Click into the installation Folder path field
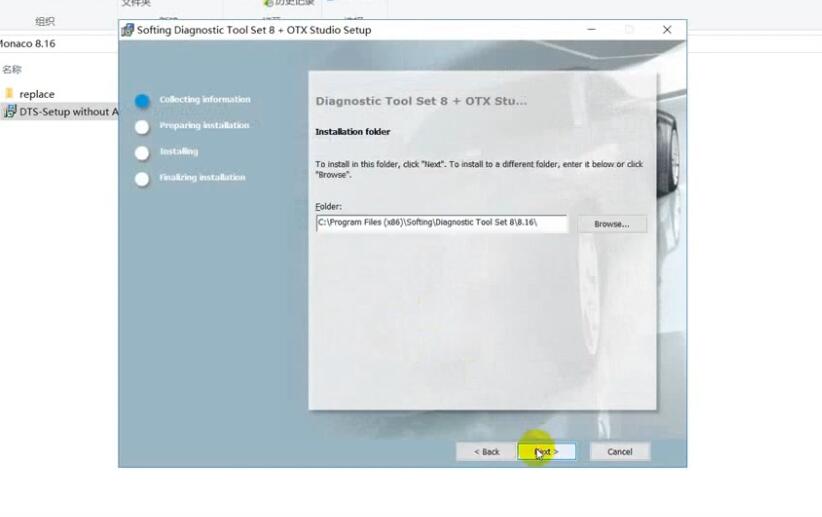This screenshot has height=517, width=822. (441, 223)
